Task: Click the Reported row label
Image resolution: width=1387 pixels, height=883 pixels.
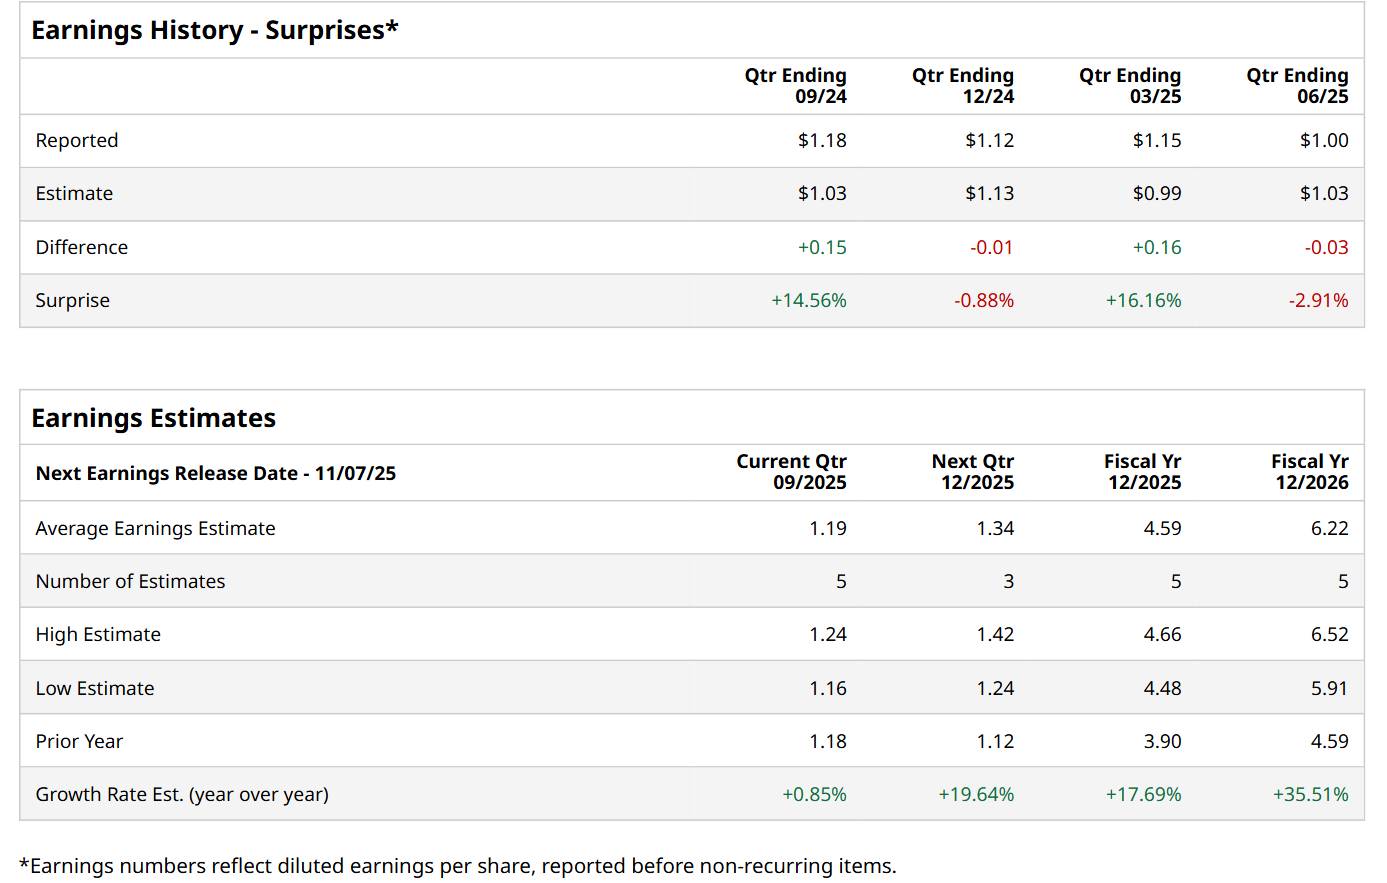Action: click(77, 141)
